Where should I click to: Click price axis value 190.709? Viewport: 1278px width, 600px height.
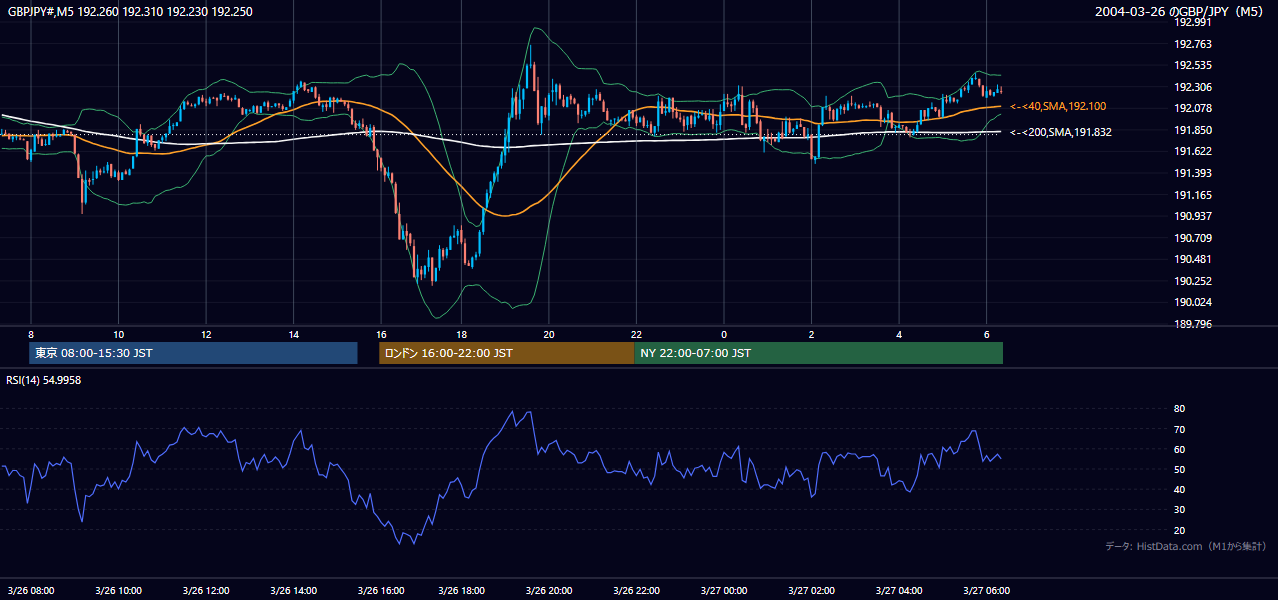coord(1192,238)
